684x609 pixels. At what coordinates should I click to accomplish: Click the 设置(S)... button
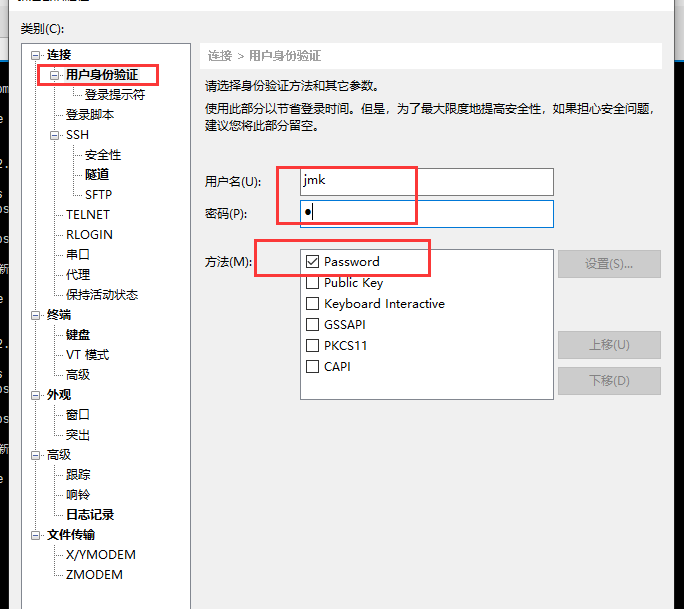click(x=609, y=264)
